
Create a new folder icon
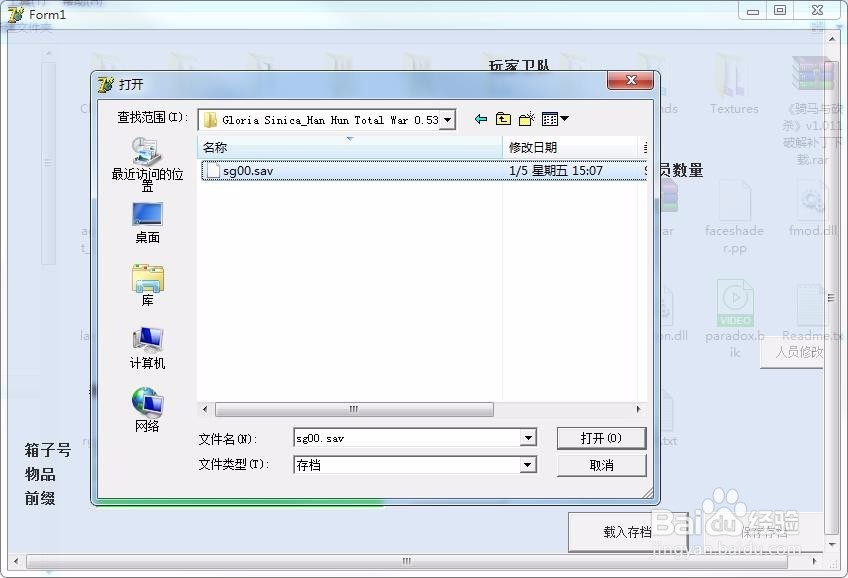[x=526, y=119]
